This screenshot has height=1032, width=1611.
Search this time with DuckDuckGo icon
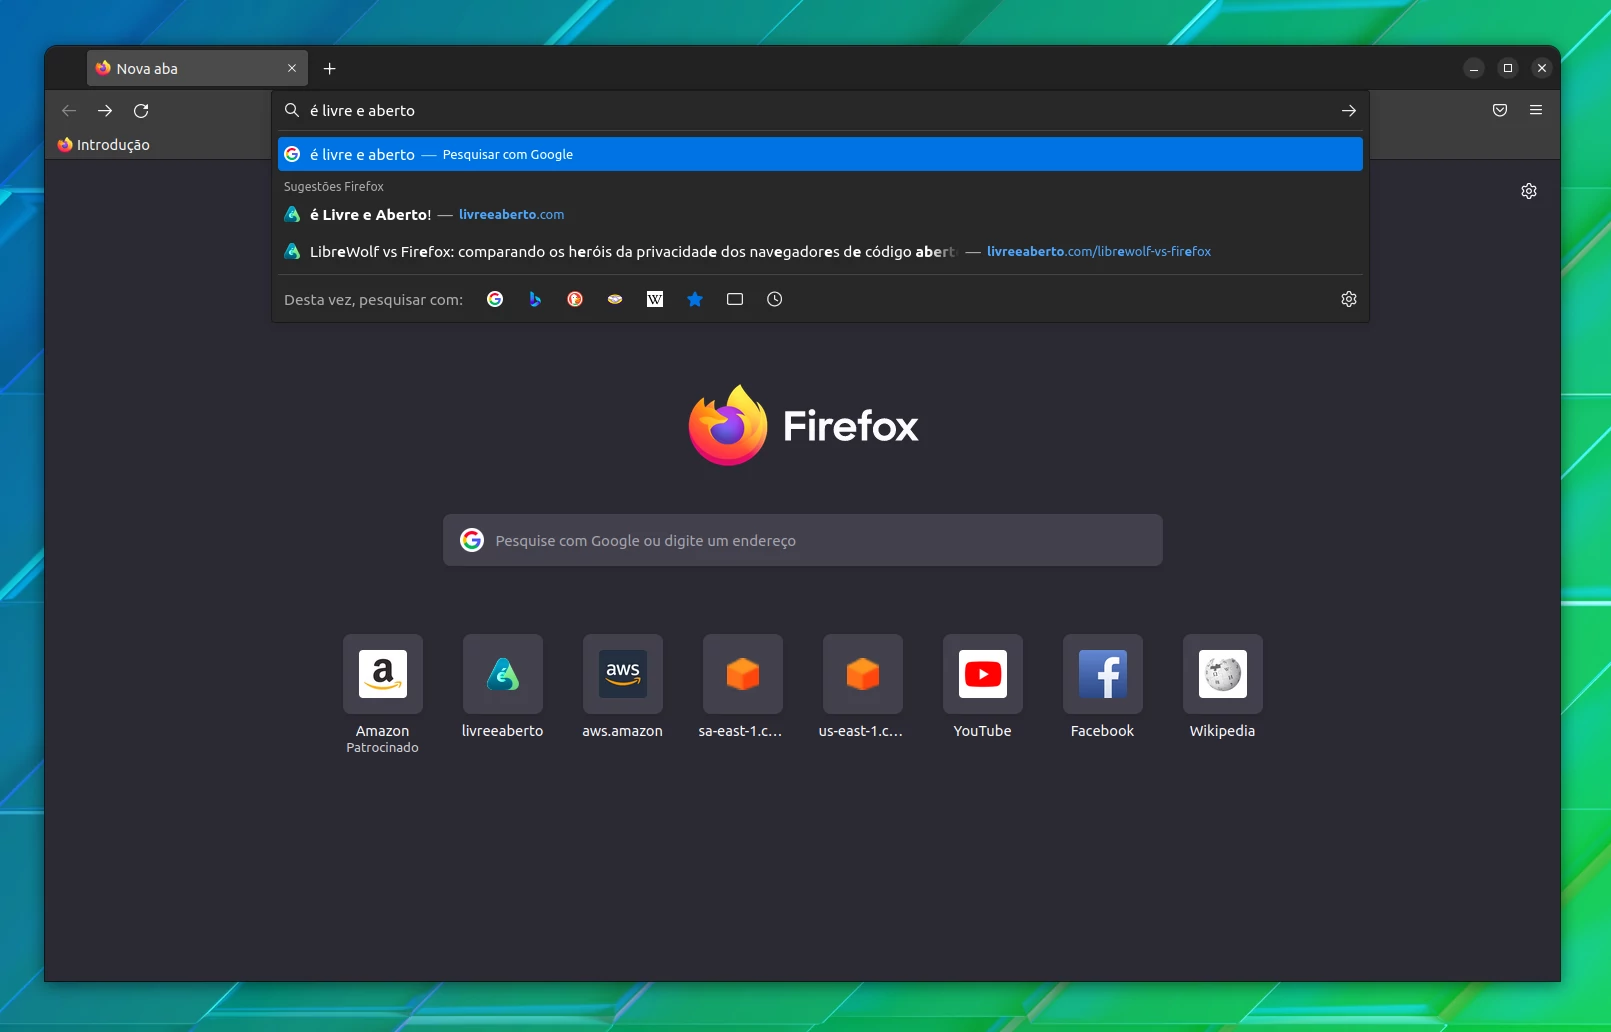click(x=575, y=299)
